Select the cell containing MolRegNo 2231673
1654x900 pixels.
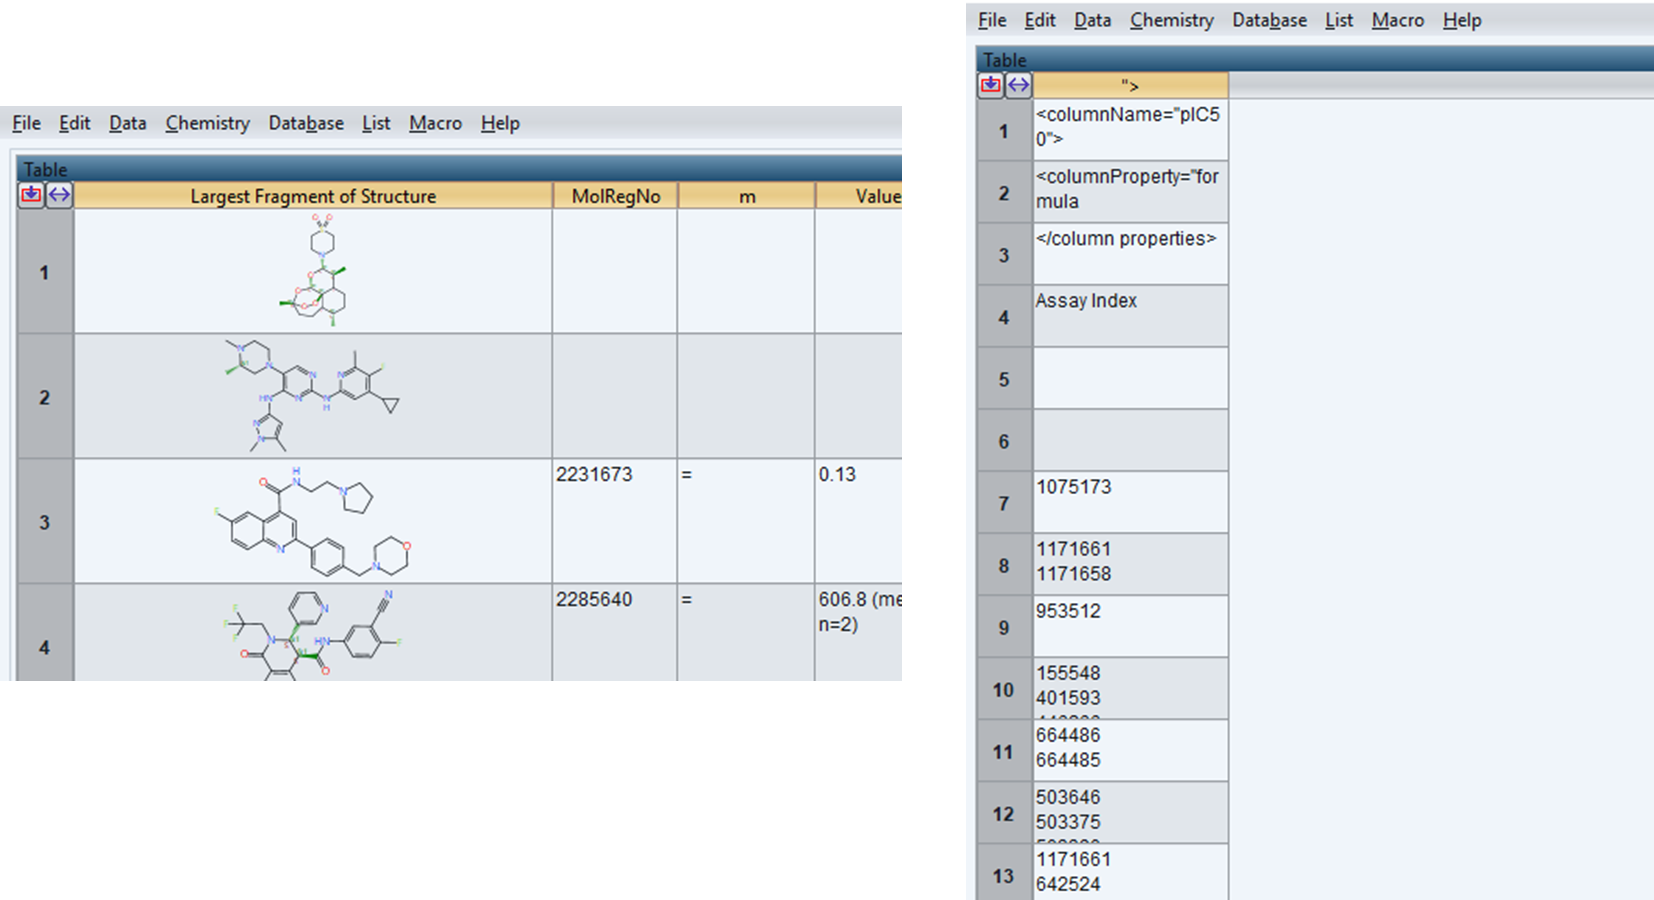point(615,520)
